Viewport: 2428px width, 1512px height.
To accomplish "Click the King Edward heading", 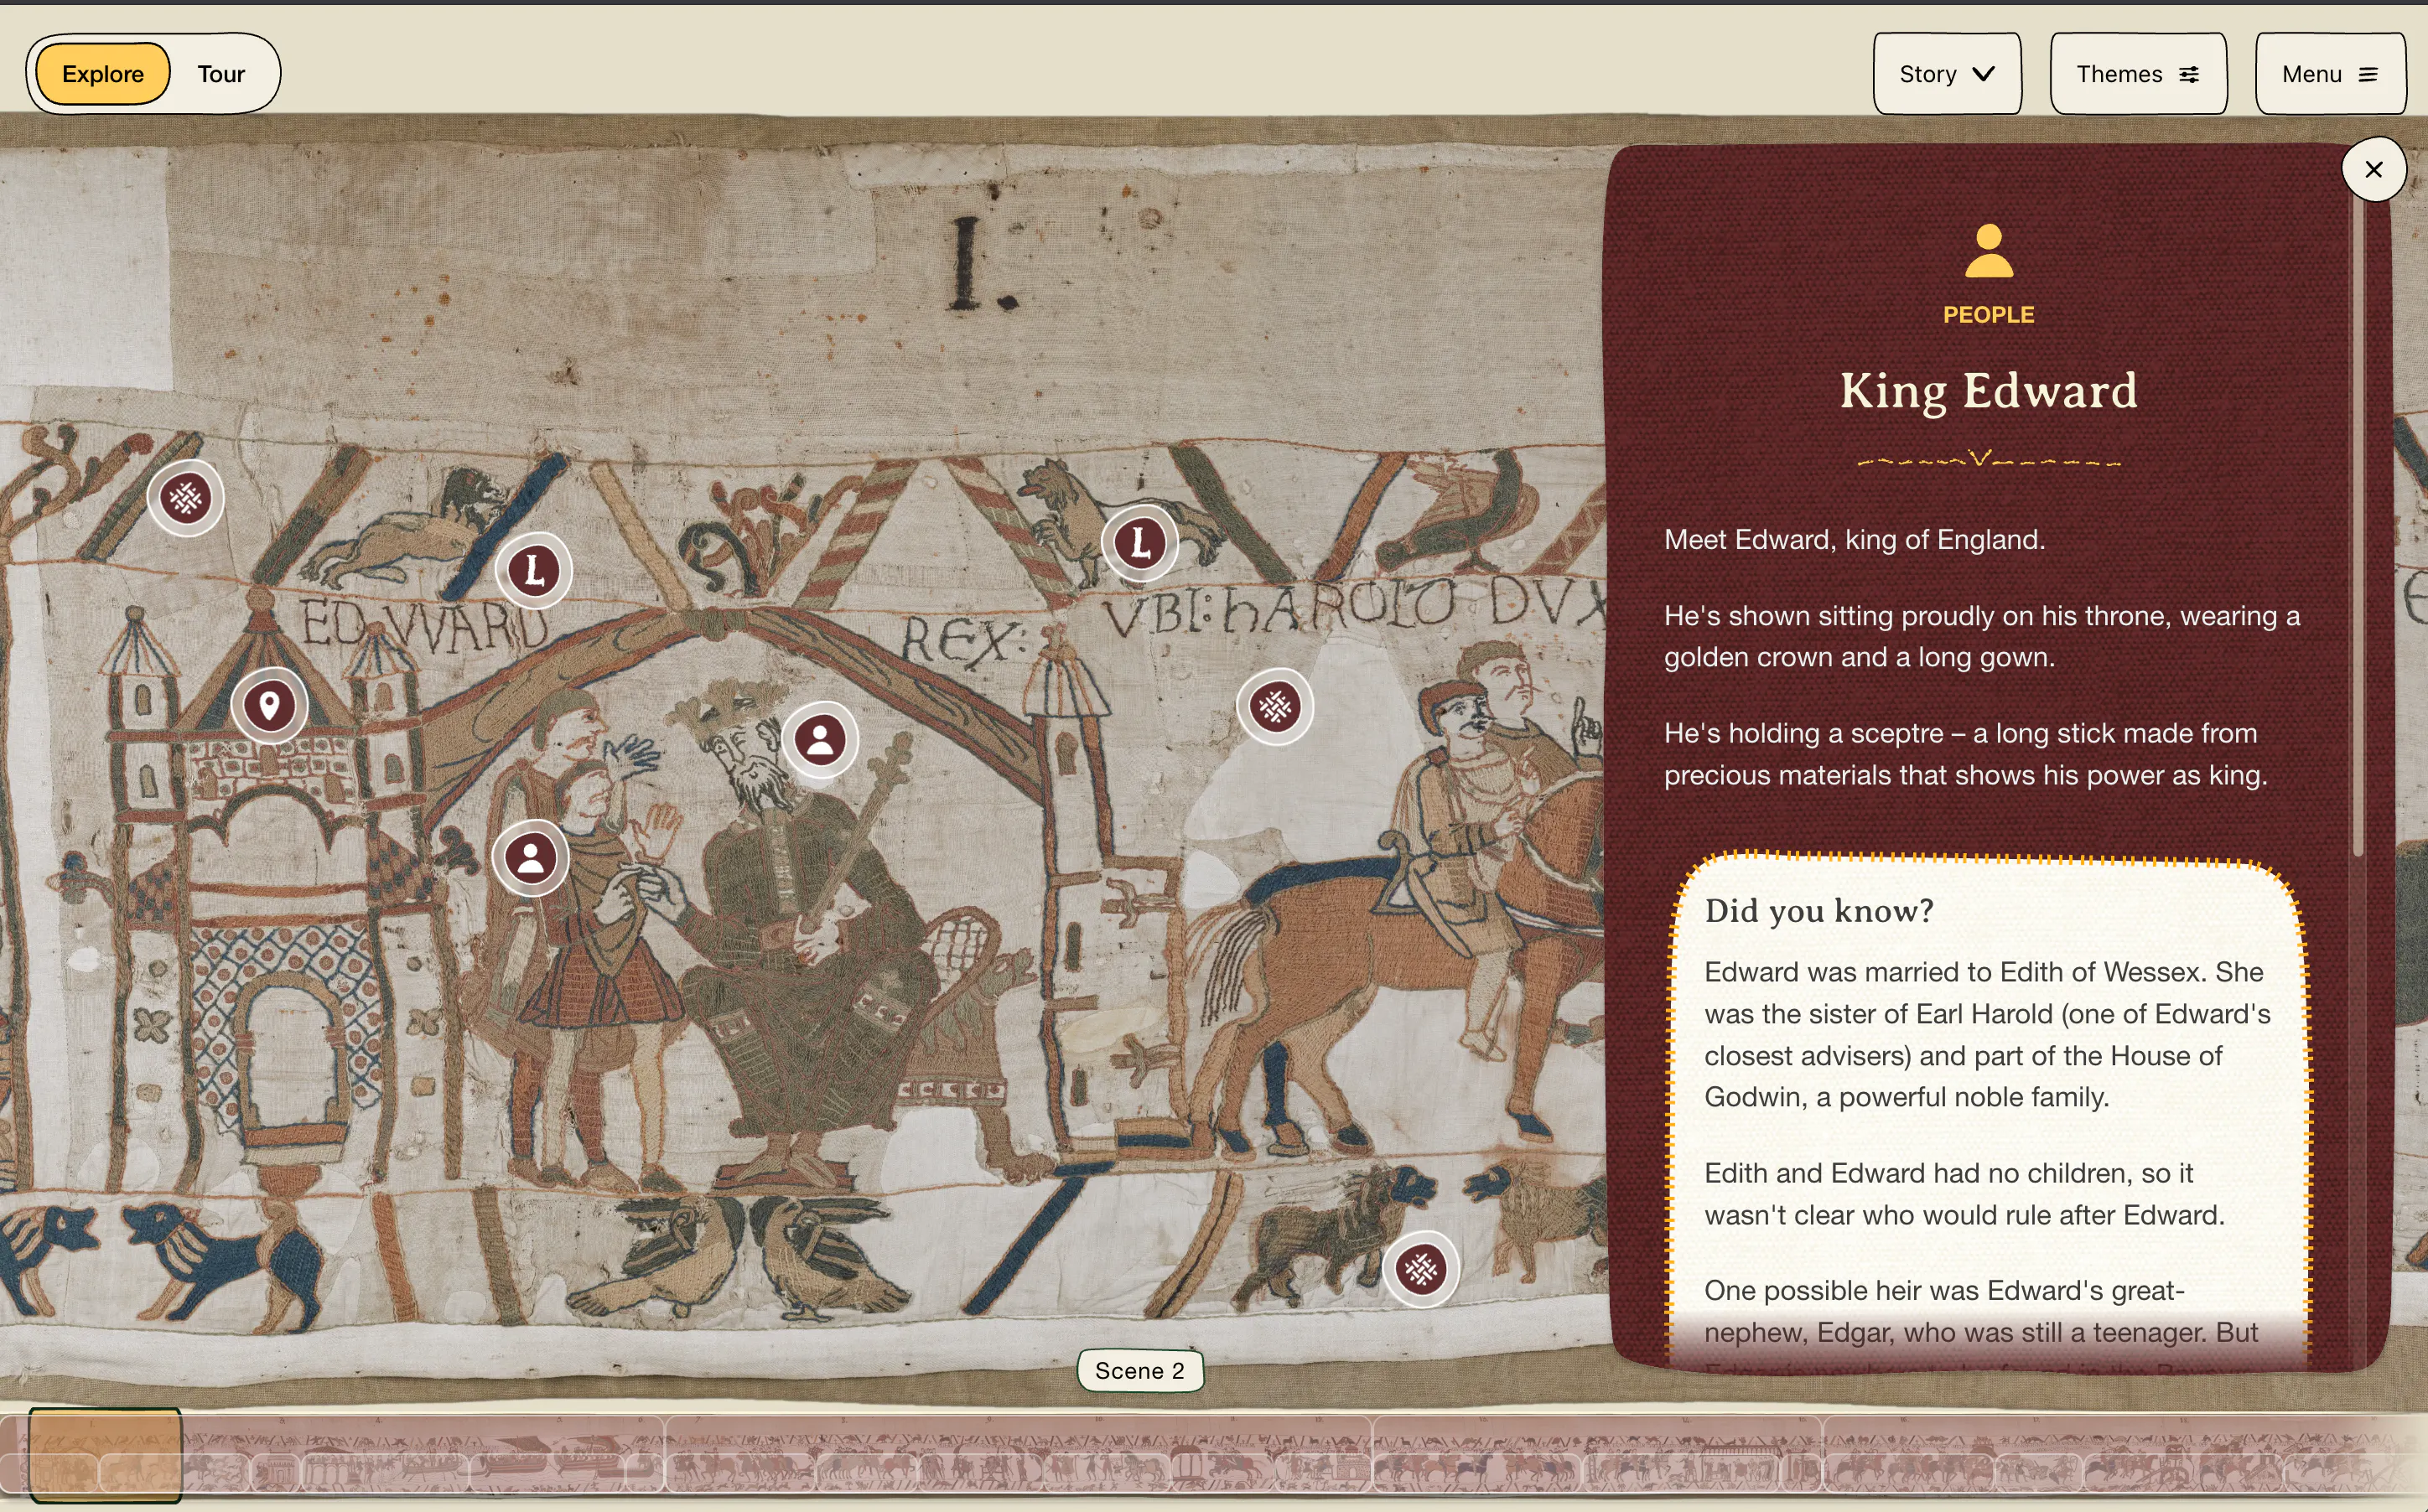I will (1988, 390).
